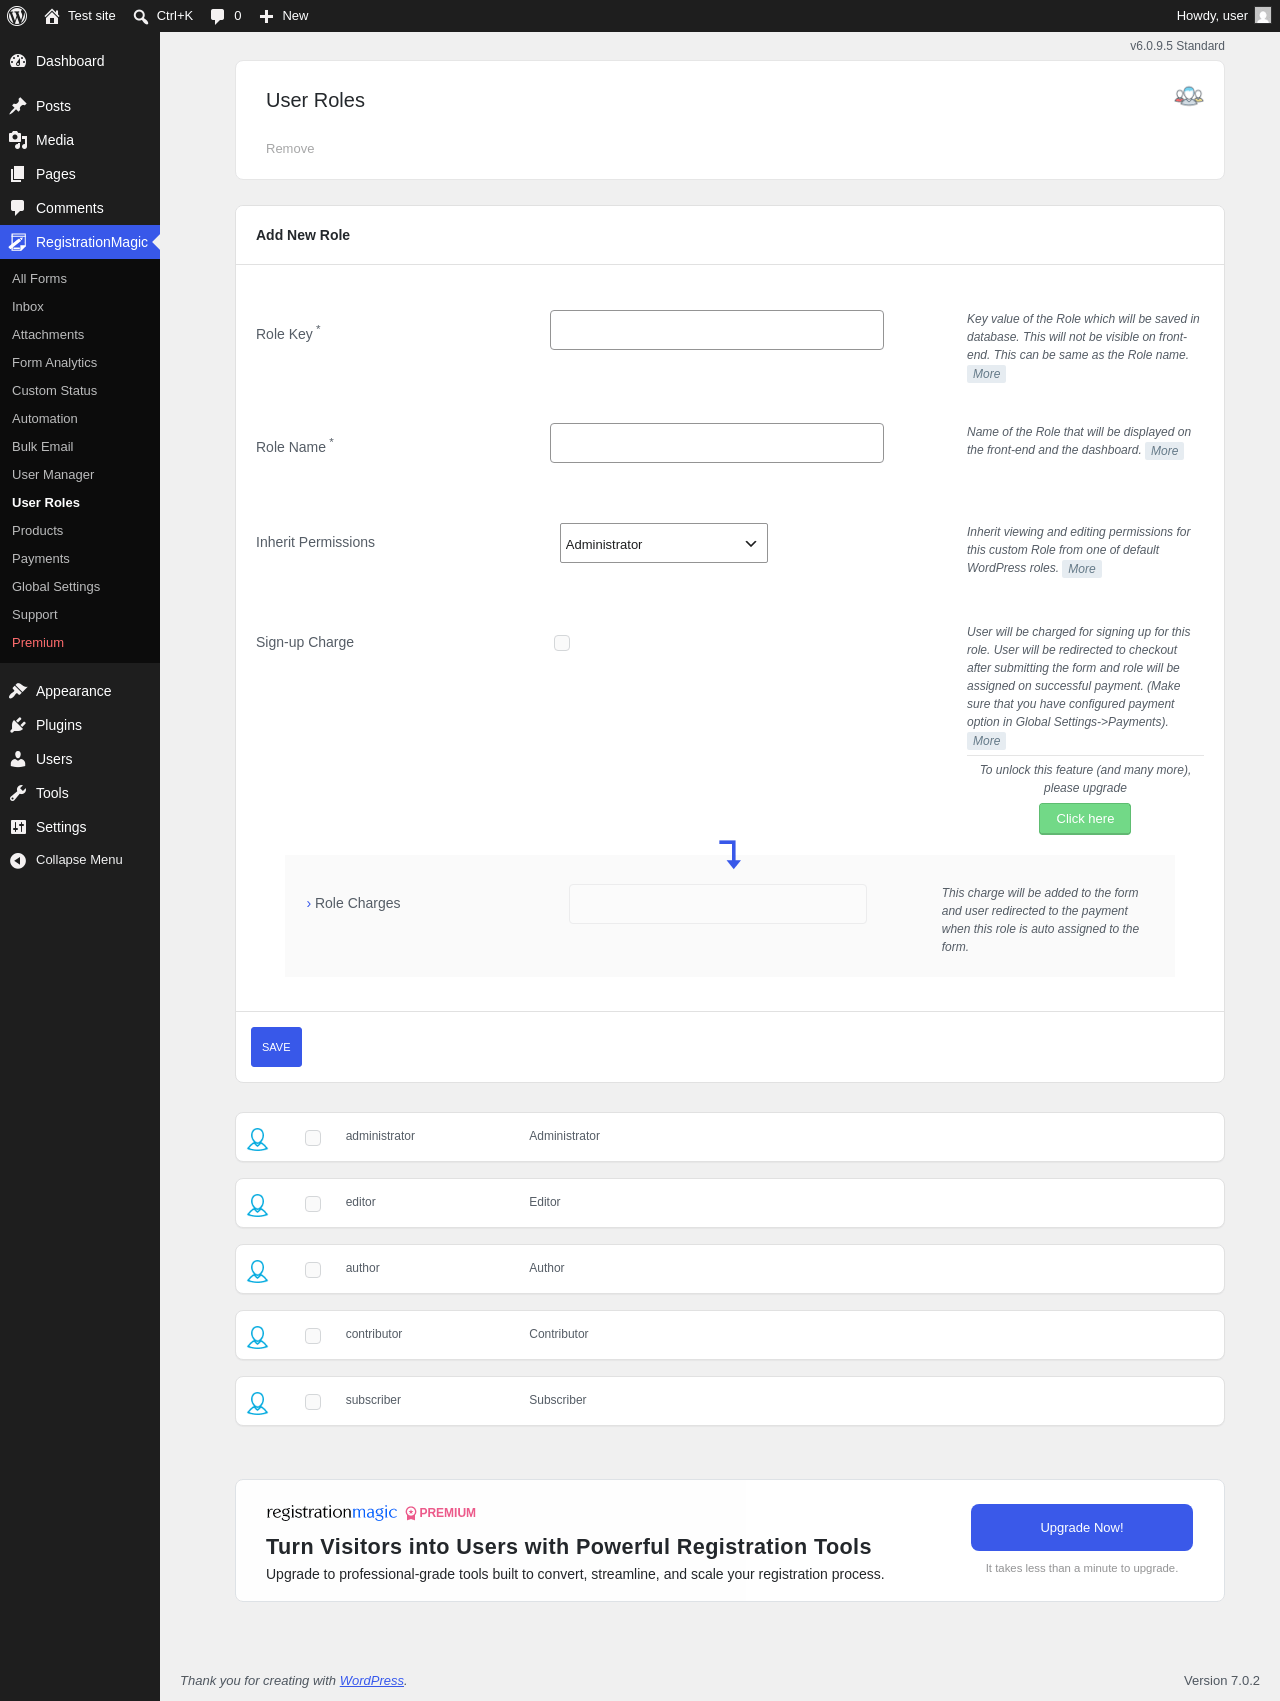This screenshot has height=1701, width=1280.
Task: Click the Posts pin icon
Action: [18, 106]
